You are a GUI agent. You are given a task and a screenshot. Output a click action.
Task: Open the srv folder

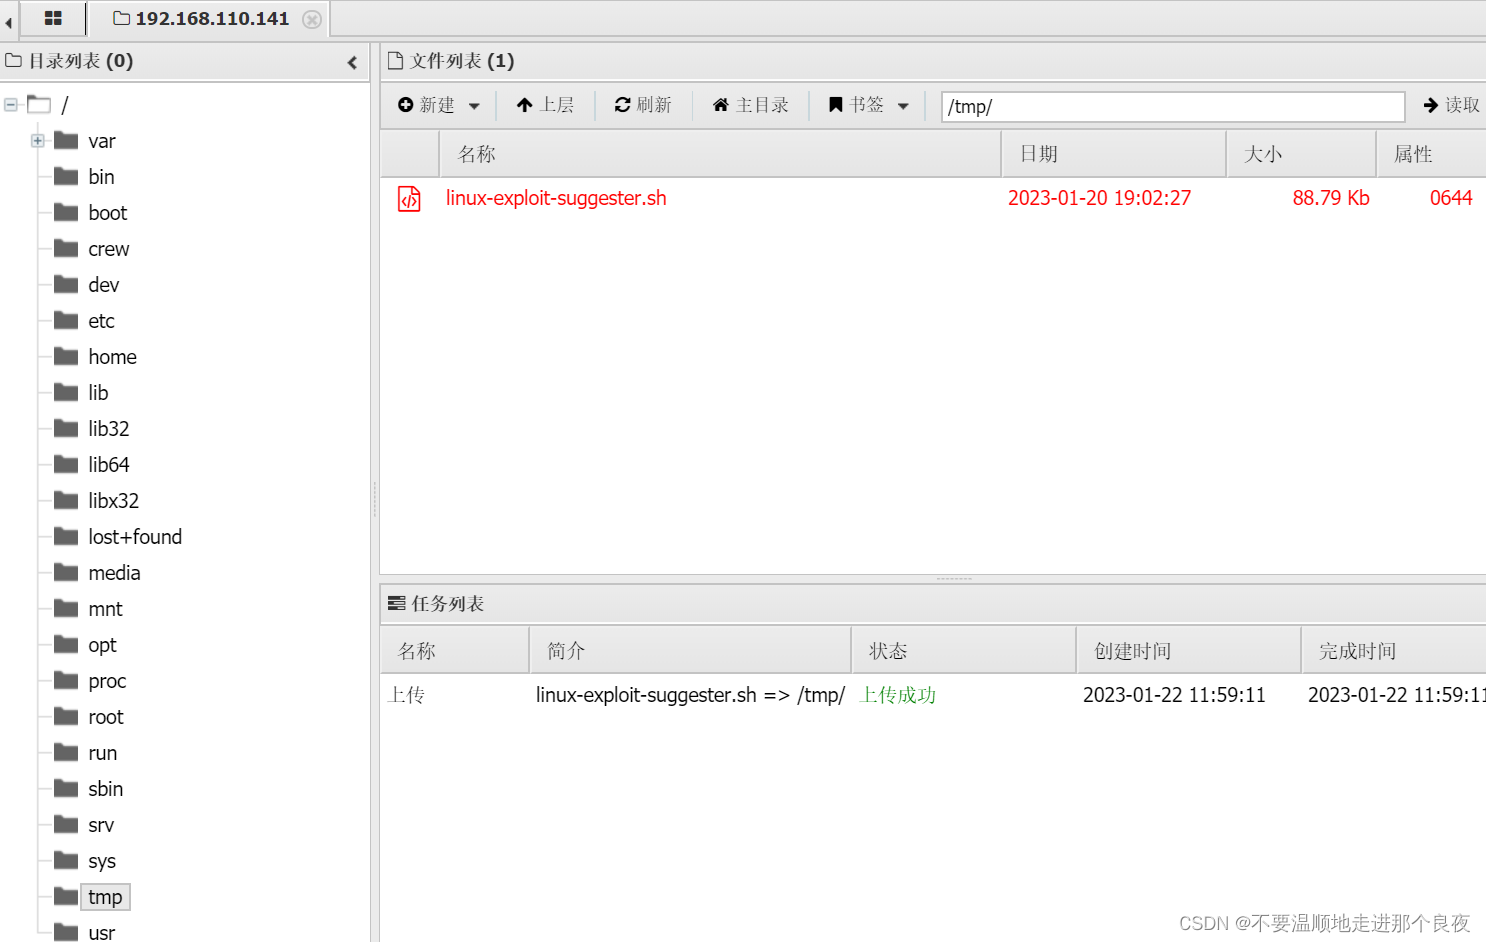click(x=101, y=825)
